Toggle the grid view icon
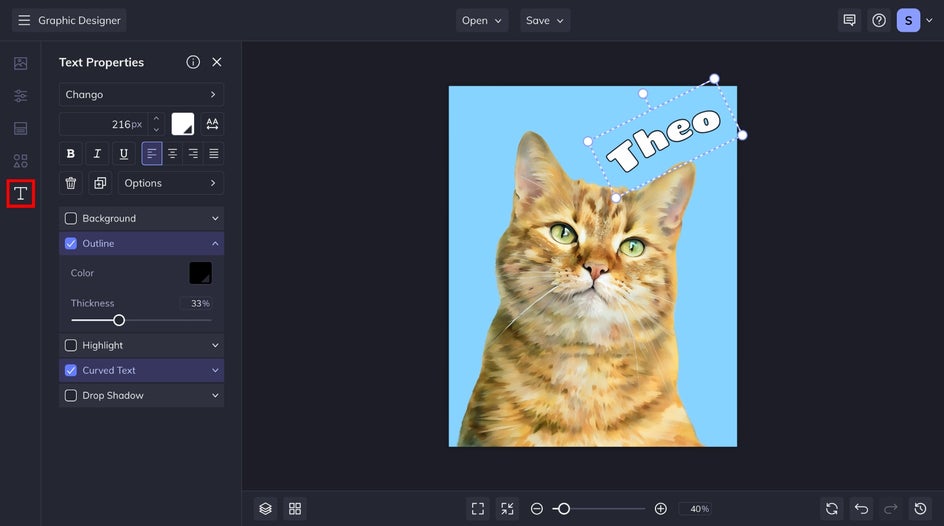Screen dimensions: 944x526 [295, 509]
